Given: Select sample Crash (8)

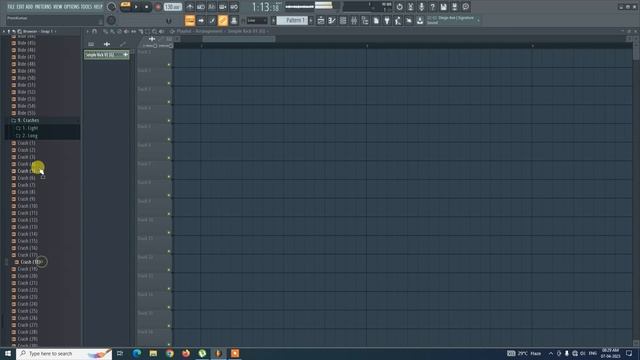Looking at the screenshot, I should coord(26,192).
